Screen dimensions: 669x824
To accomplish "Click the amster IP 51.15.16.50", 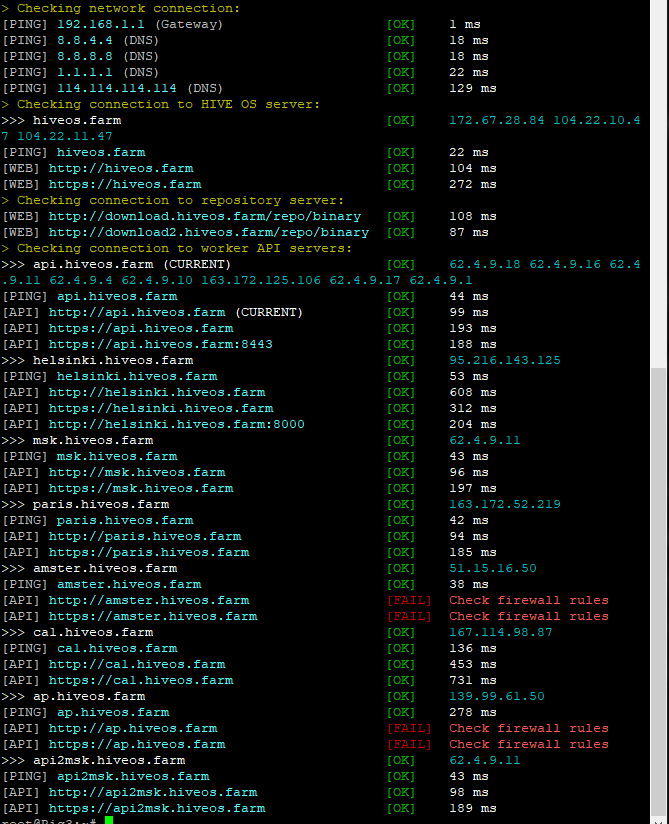I will (x=493, y=569).
